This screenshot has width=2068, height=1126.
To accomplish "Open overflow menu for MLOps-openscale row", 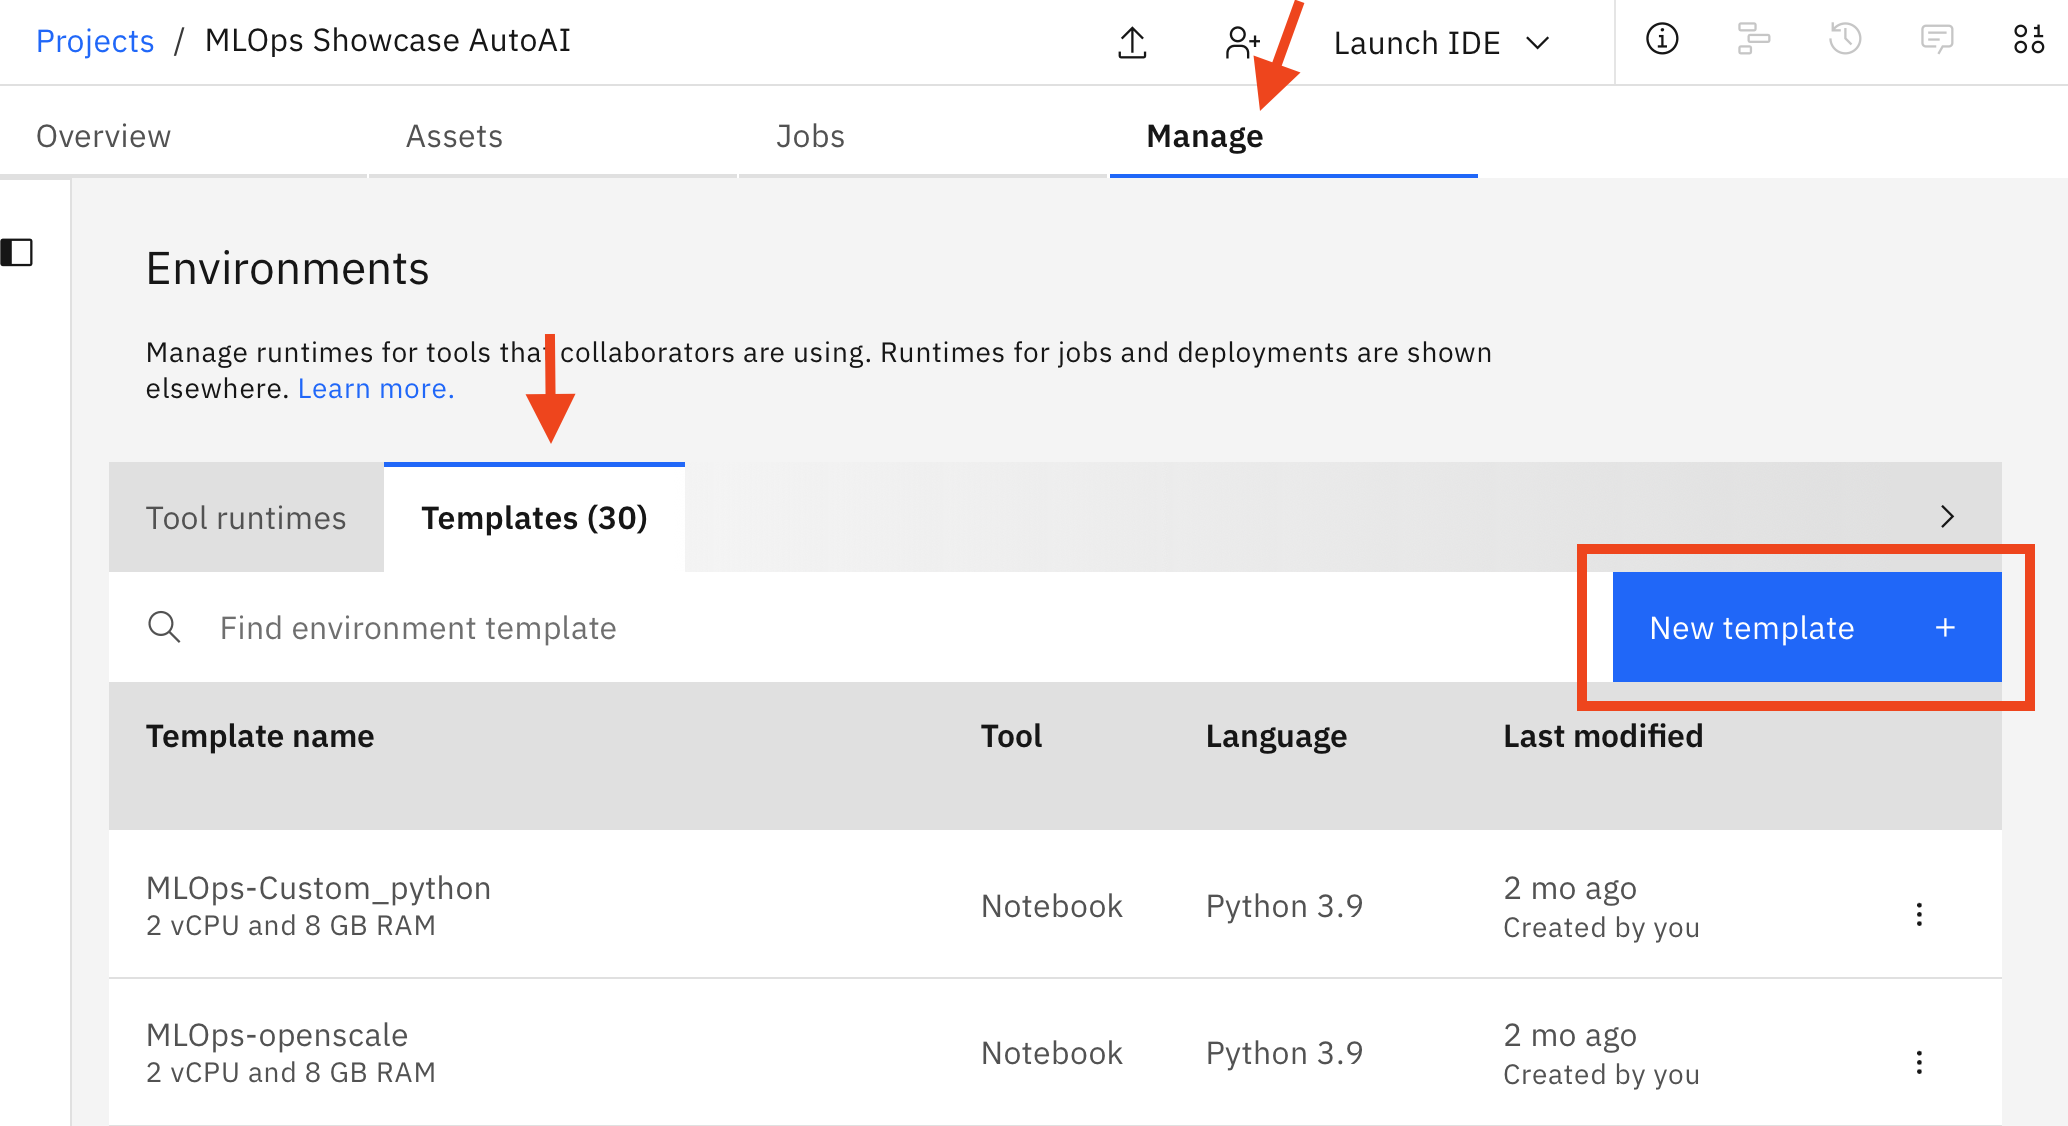I will 1919,1061.
